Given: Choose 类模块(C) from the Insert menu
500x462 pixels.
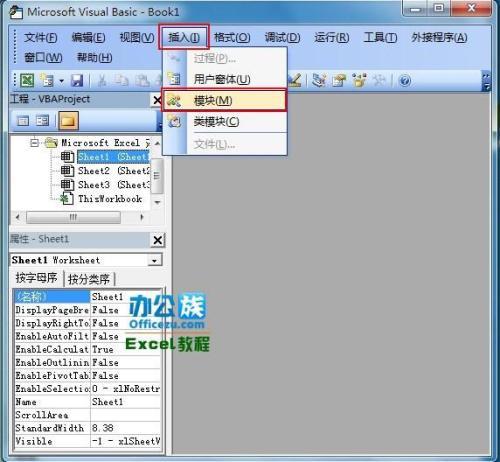Looking at the screenshot, I should 224,121.
